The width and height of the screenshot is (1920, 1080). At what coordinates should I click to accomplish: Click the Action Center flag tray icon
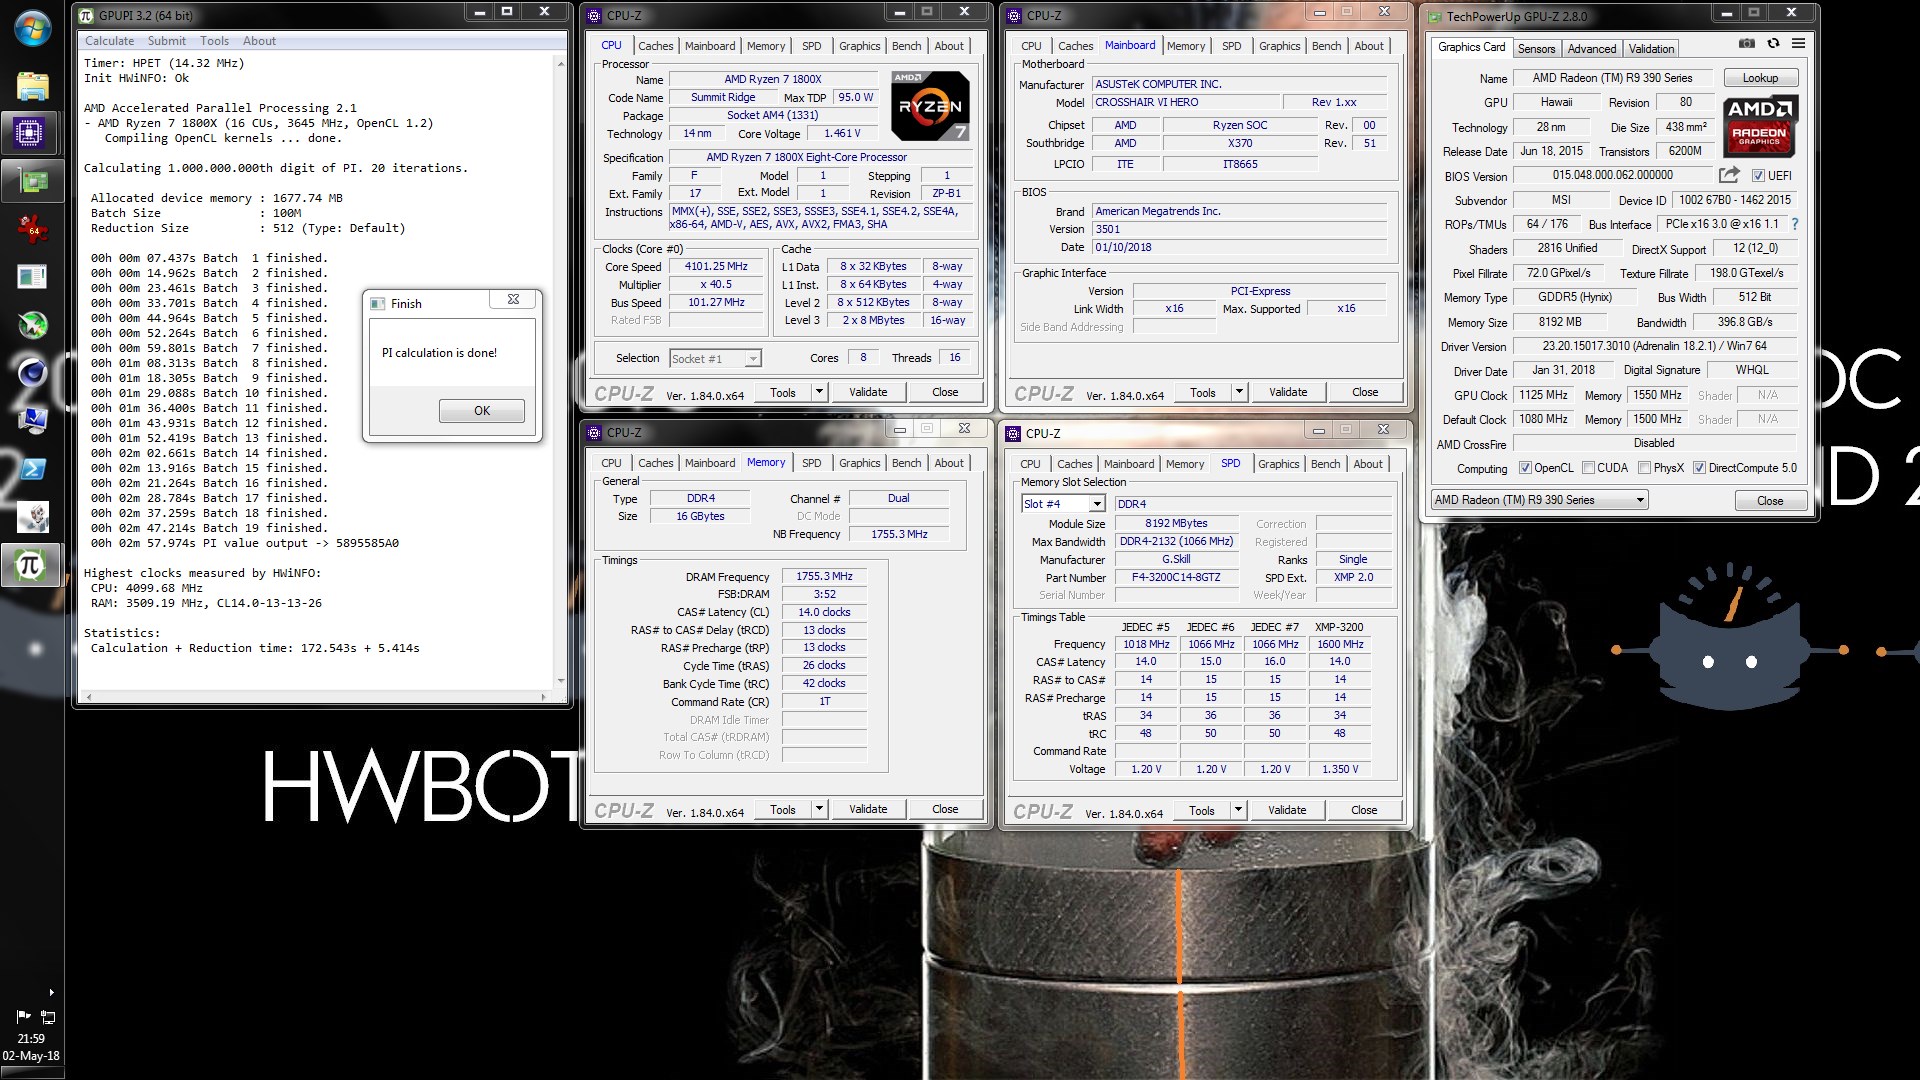coord(23,1016)
